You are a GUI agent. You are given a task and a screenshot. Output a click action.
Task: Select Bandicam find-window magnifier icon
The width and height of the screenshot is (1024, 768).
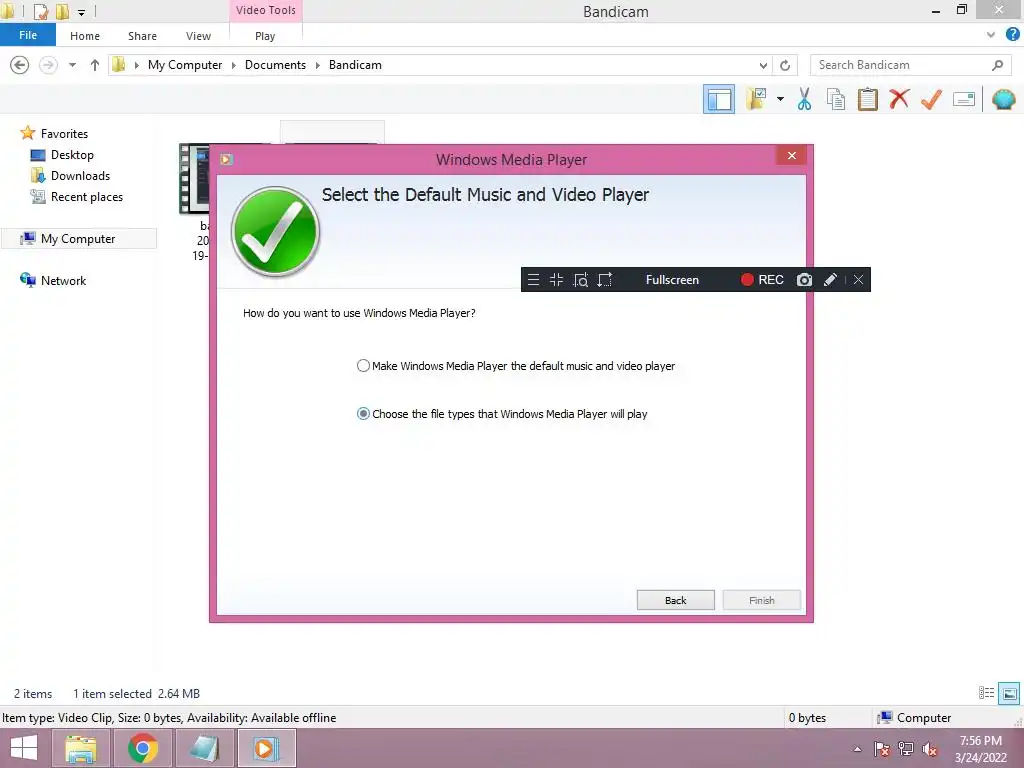581,280
